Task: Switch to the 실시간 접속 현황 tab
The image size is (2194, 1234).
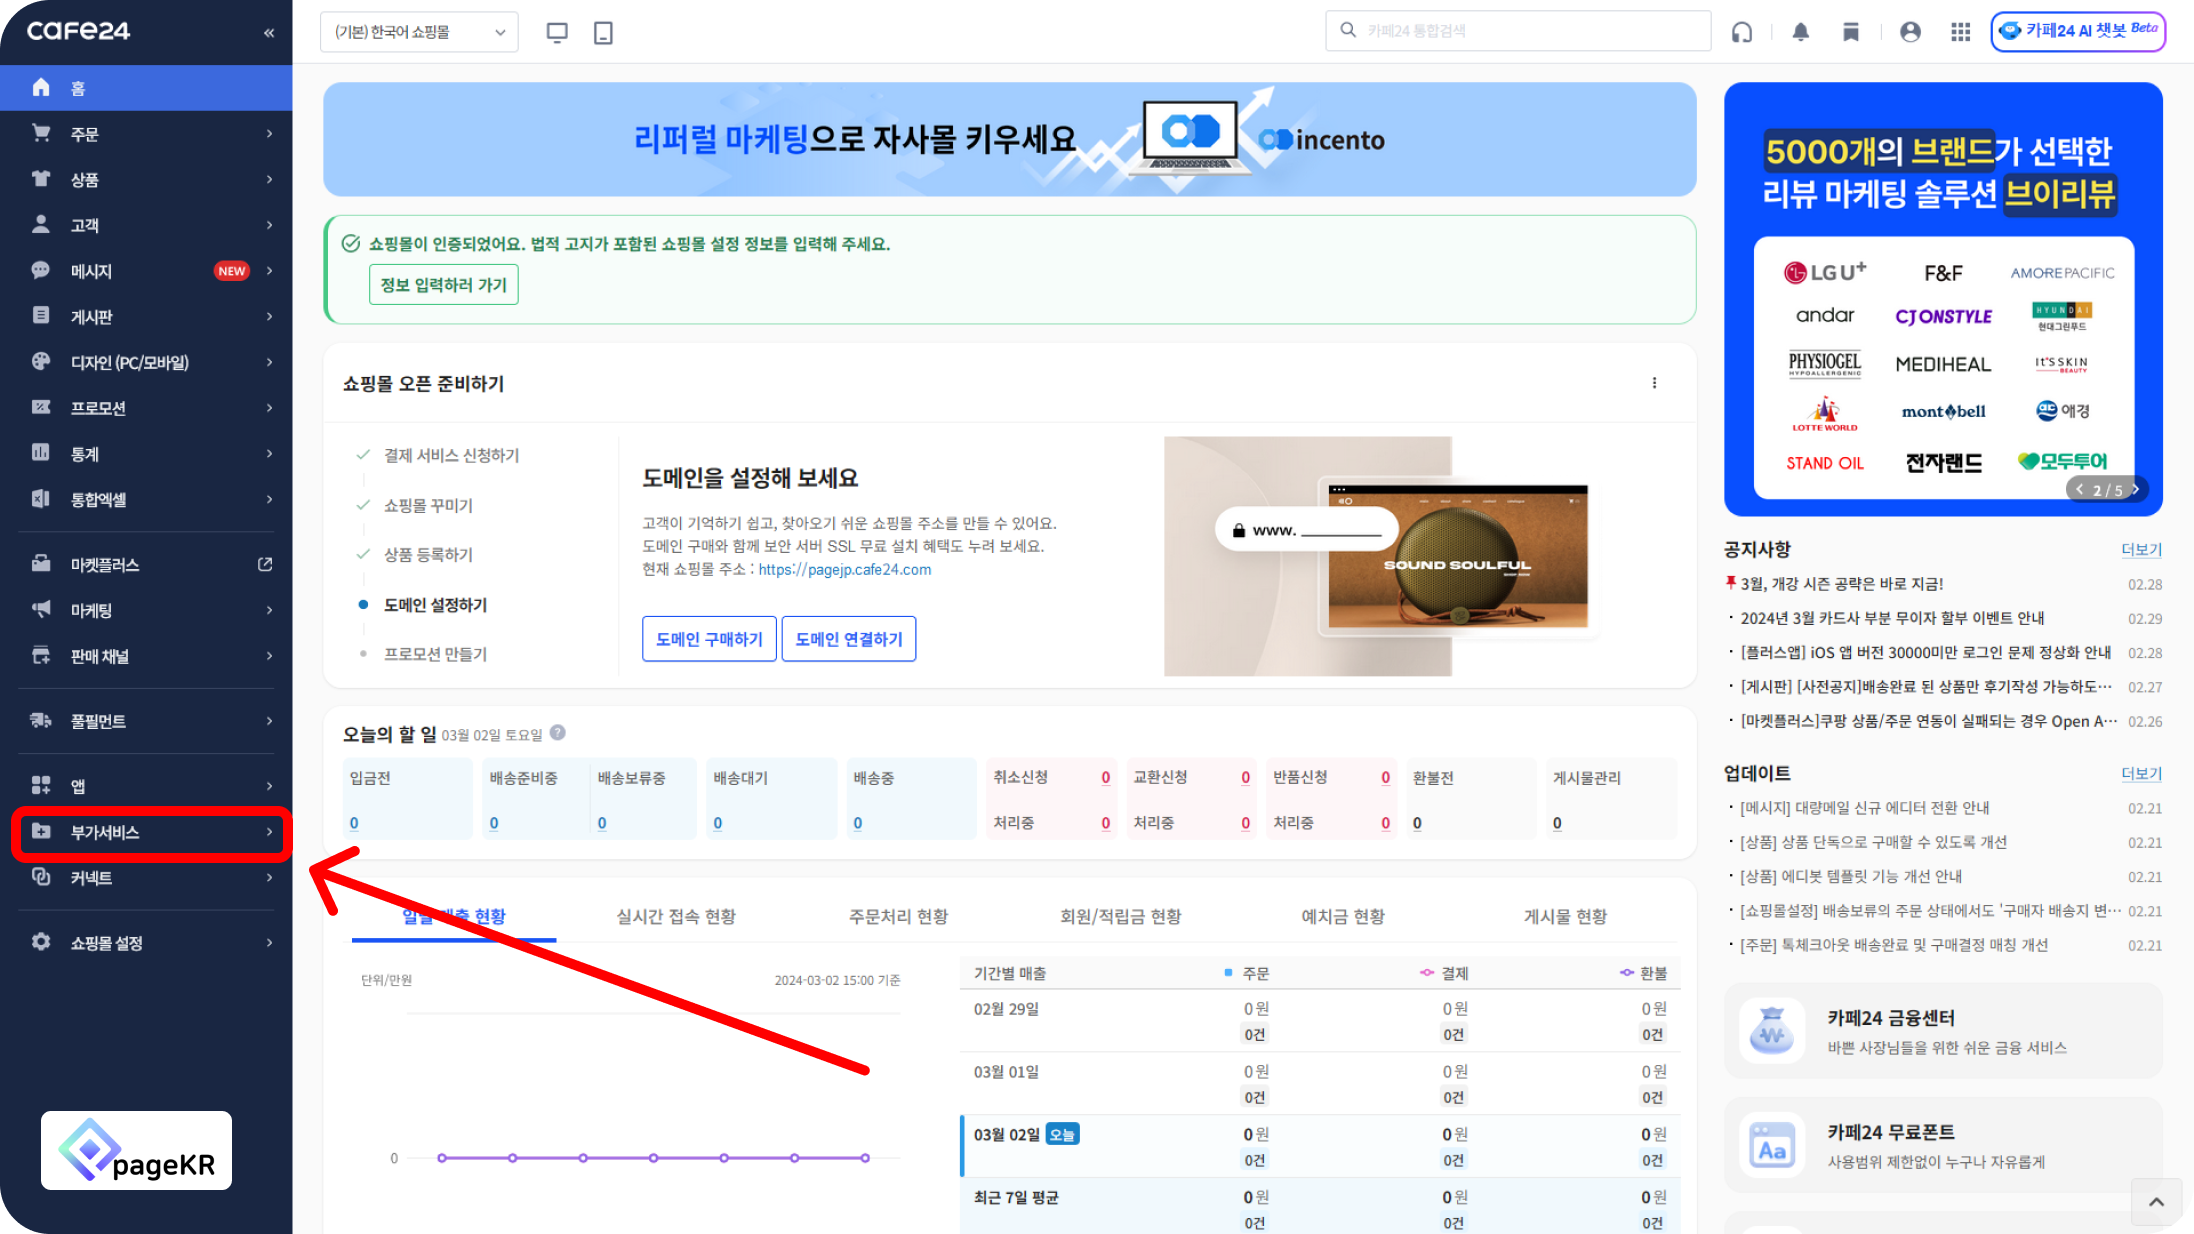Action: [x=676, y=916]
